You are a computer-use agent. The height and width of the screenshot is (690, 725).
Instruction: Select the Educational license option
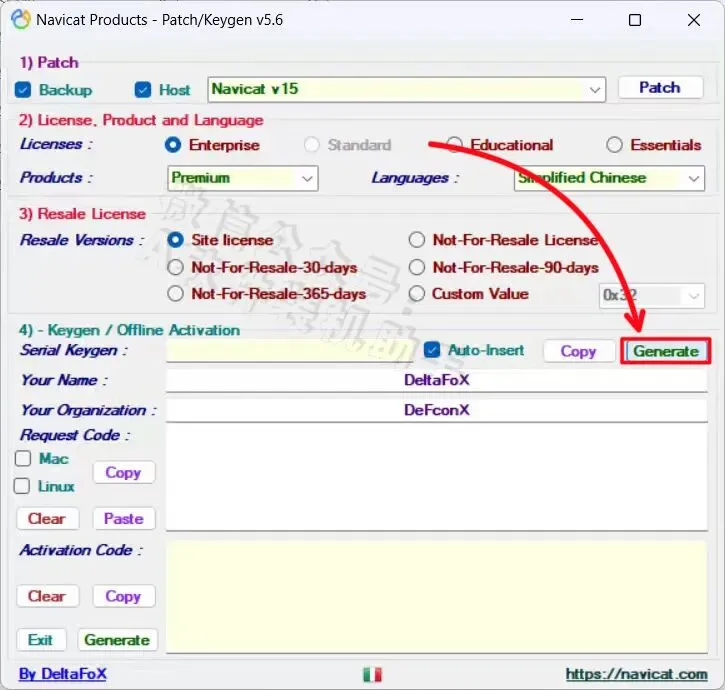454,145
